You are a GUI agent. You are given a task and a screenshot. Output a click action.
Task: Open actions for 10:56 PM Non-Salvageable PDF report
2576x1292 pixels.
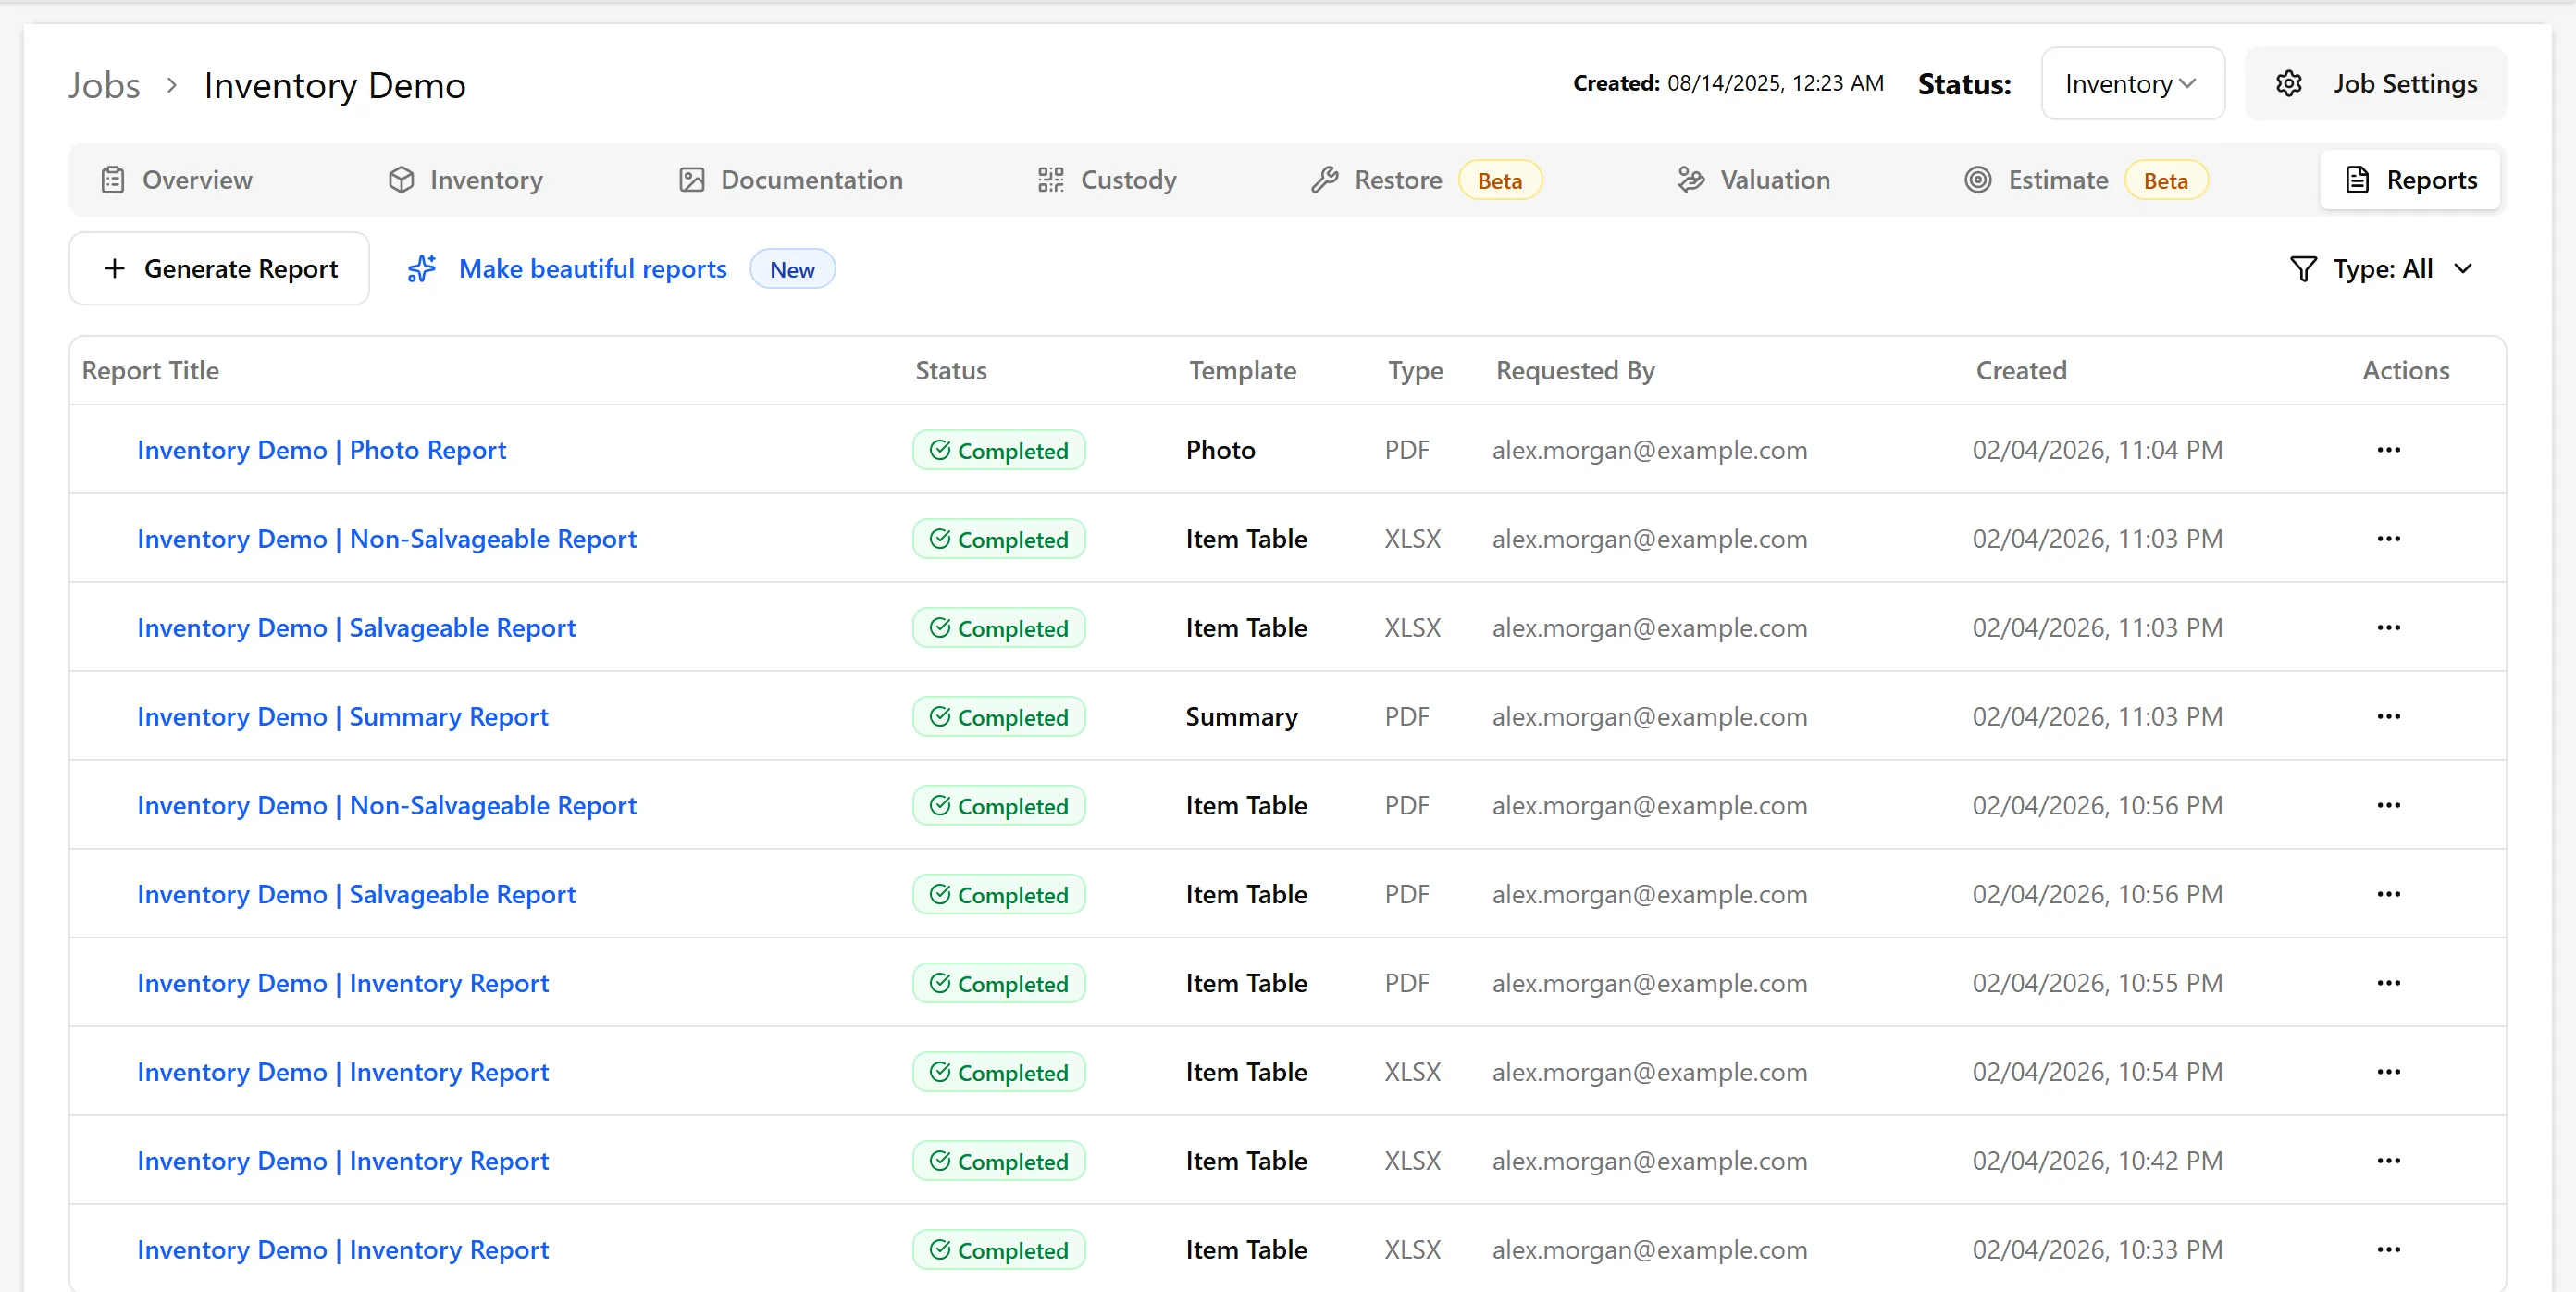[2388, 806]
